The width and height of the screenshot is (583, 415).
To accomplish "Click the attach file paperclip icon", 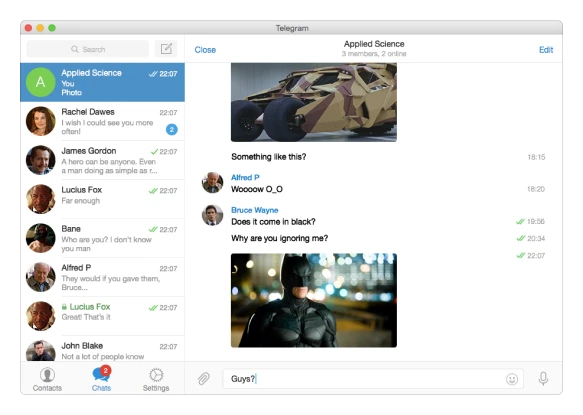I will [204, 379].
